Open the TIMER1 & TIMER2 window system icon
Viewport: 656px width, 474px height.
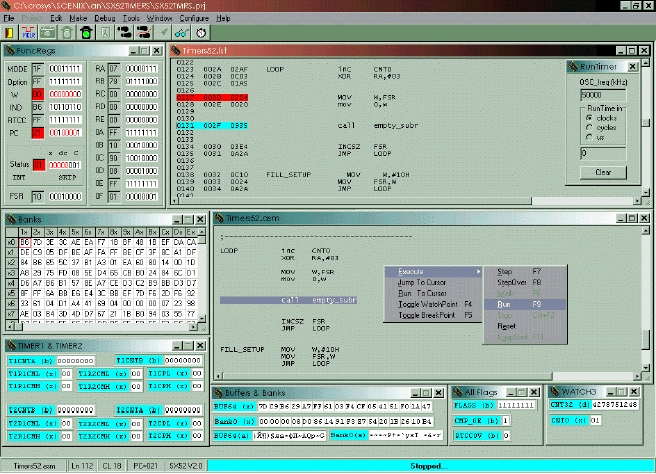pyautogui.click(x=11, y=346)
